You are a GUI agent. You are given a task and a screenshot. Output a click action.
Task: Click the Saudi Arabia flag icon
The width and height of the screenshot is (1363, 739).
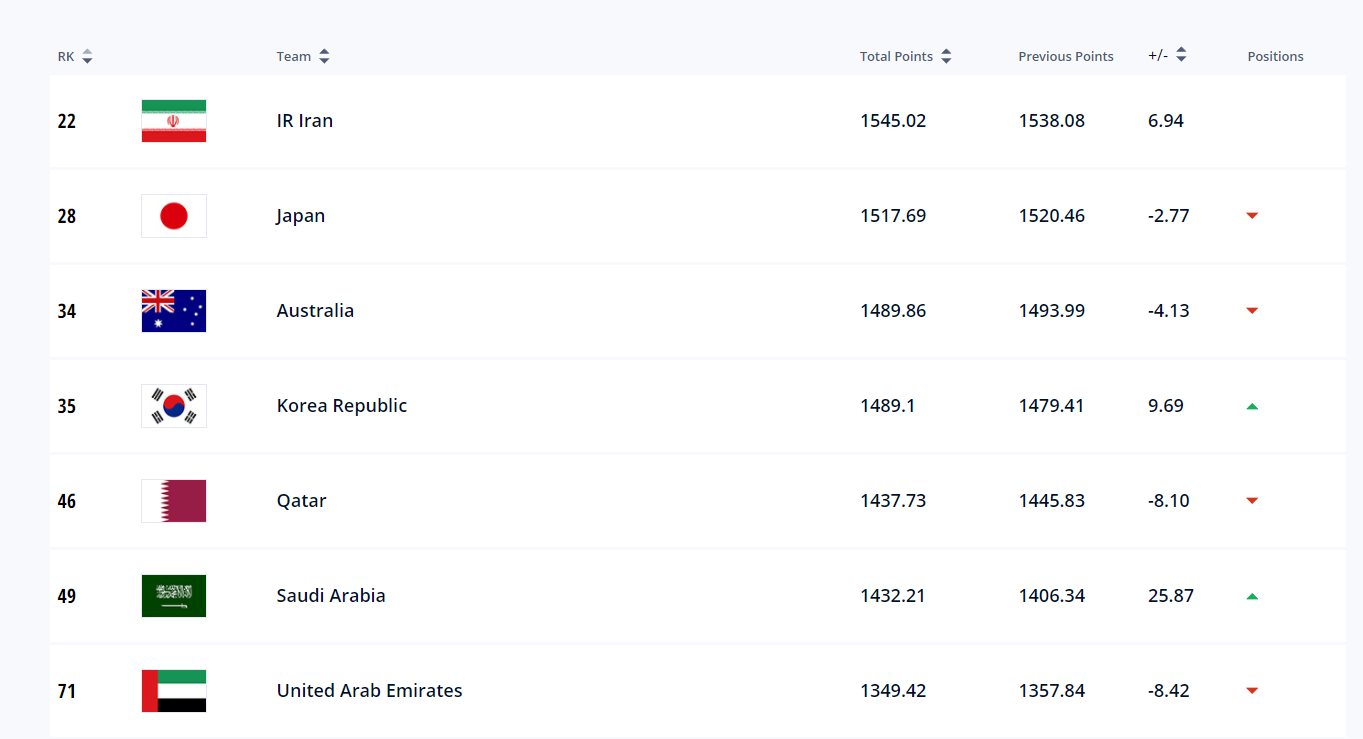[174, 596]
